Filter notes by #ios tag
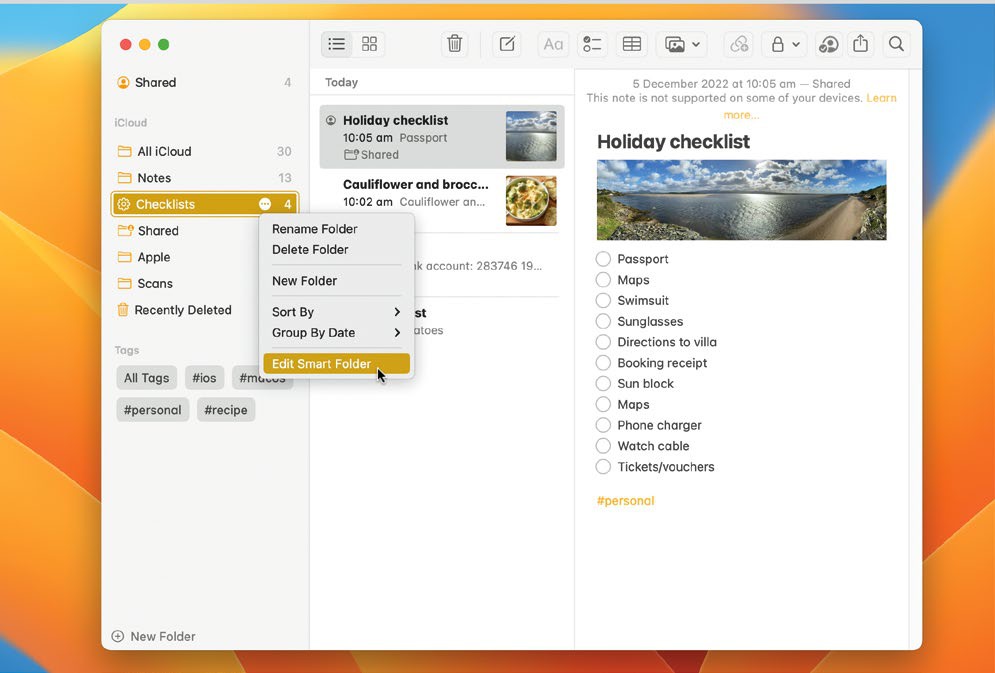The image size is (995, 673). (204, 378)
